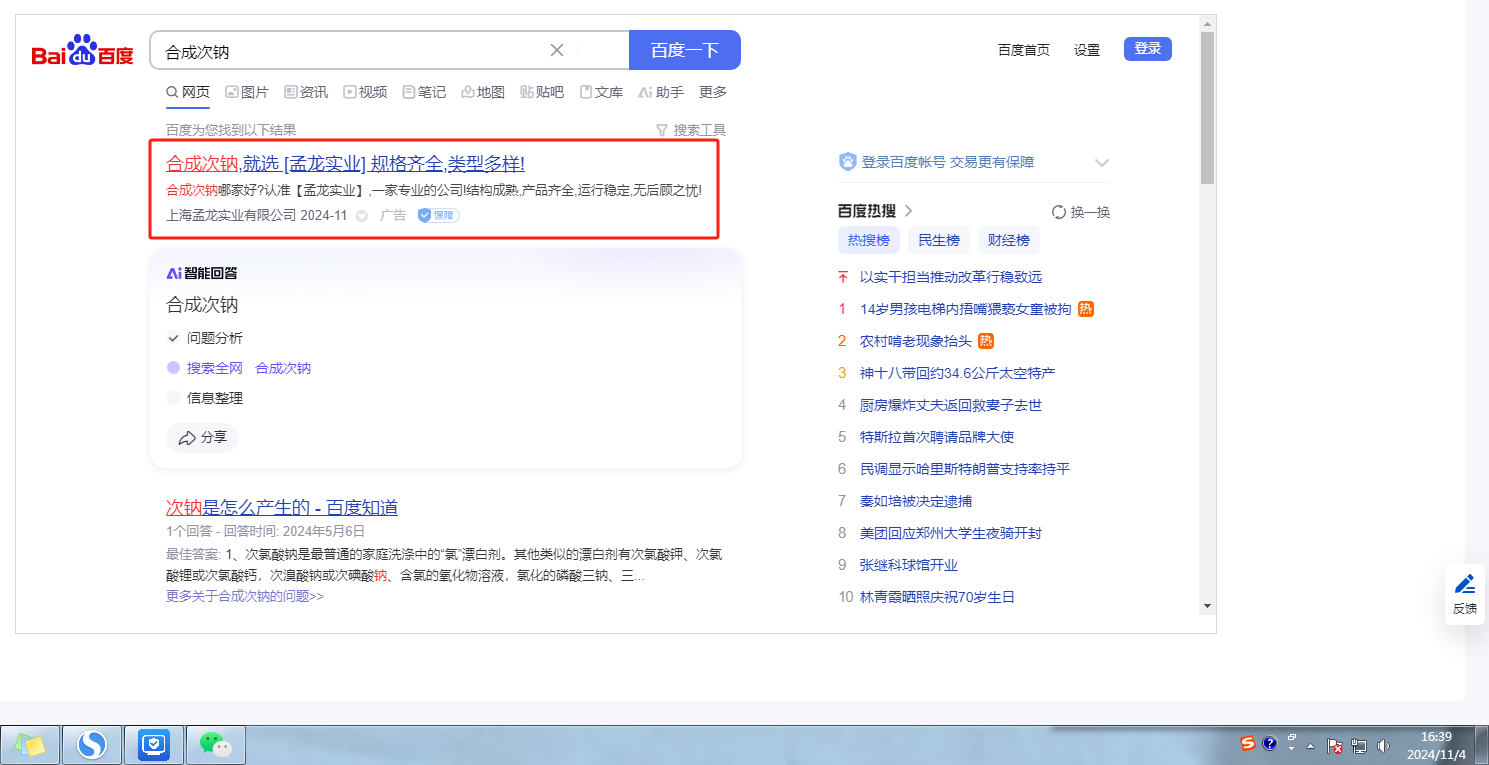Select the 信息整理 step item
The width and height of the screenshot is (1489, 765).
tap(214, 398)
